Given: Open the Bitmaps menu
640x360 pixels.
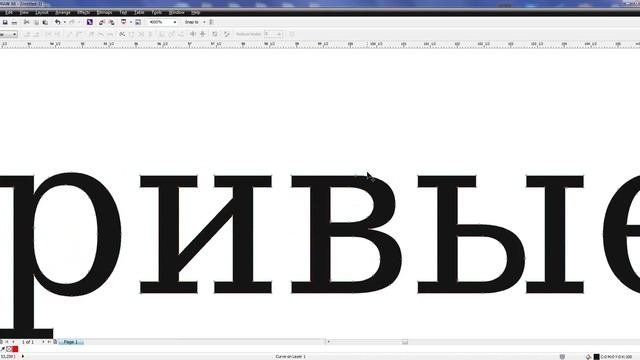Looking at the screenshot, I should (104, 13).
